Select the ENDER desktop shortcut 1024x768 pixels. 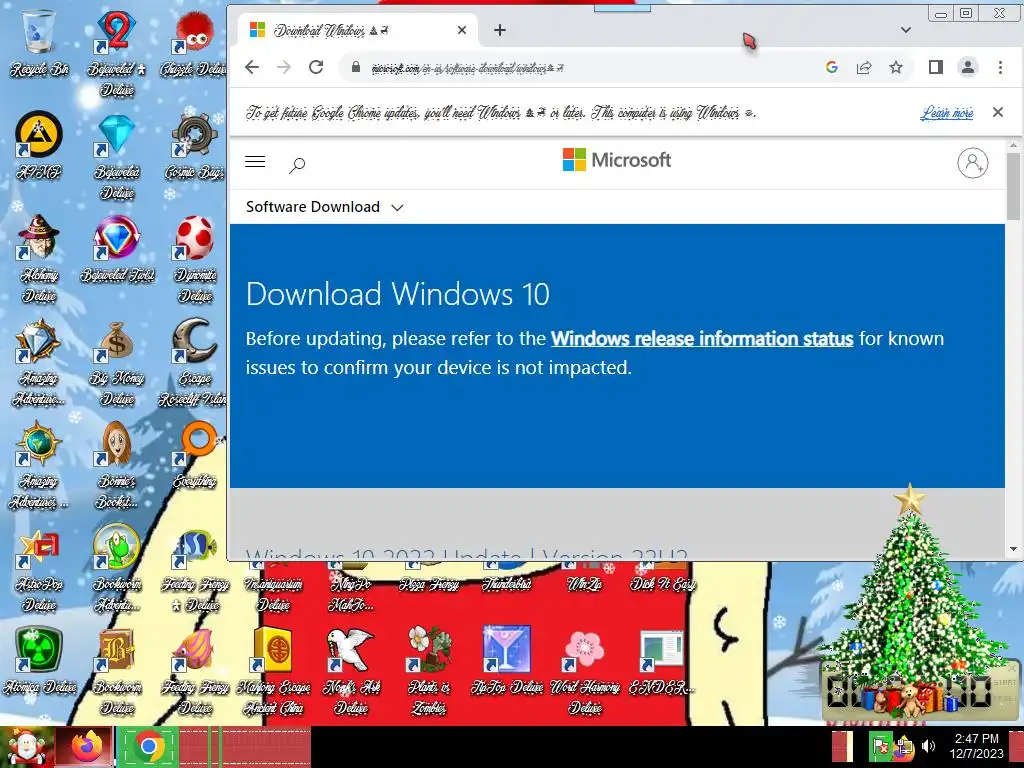[x=662, y=661]
